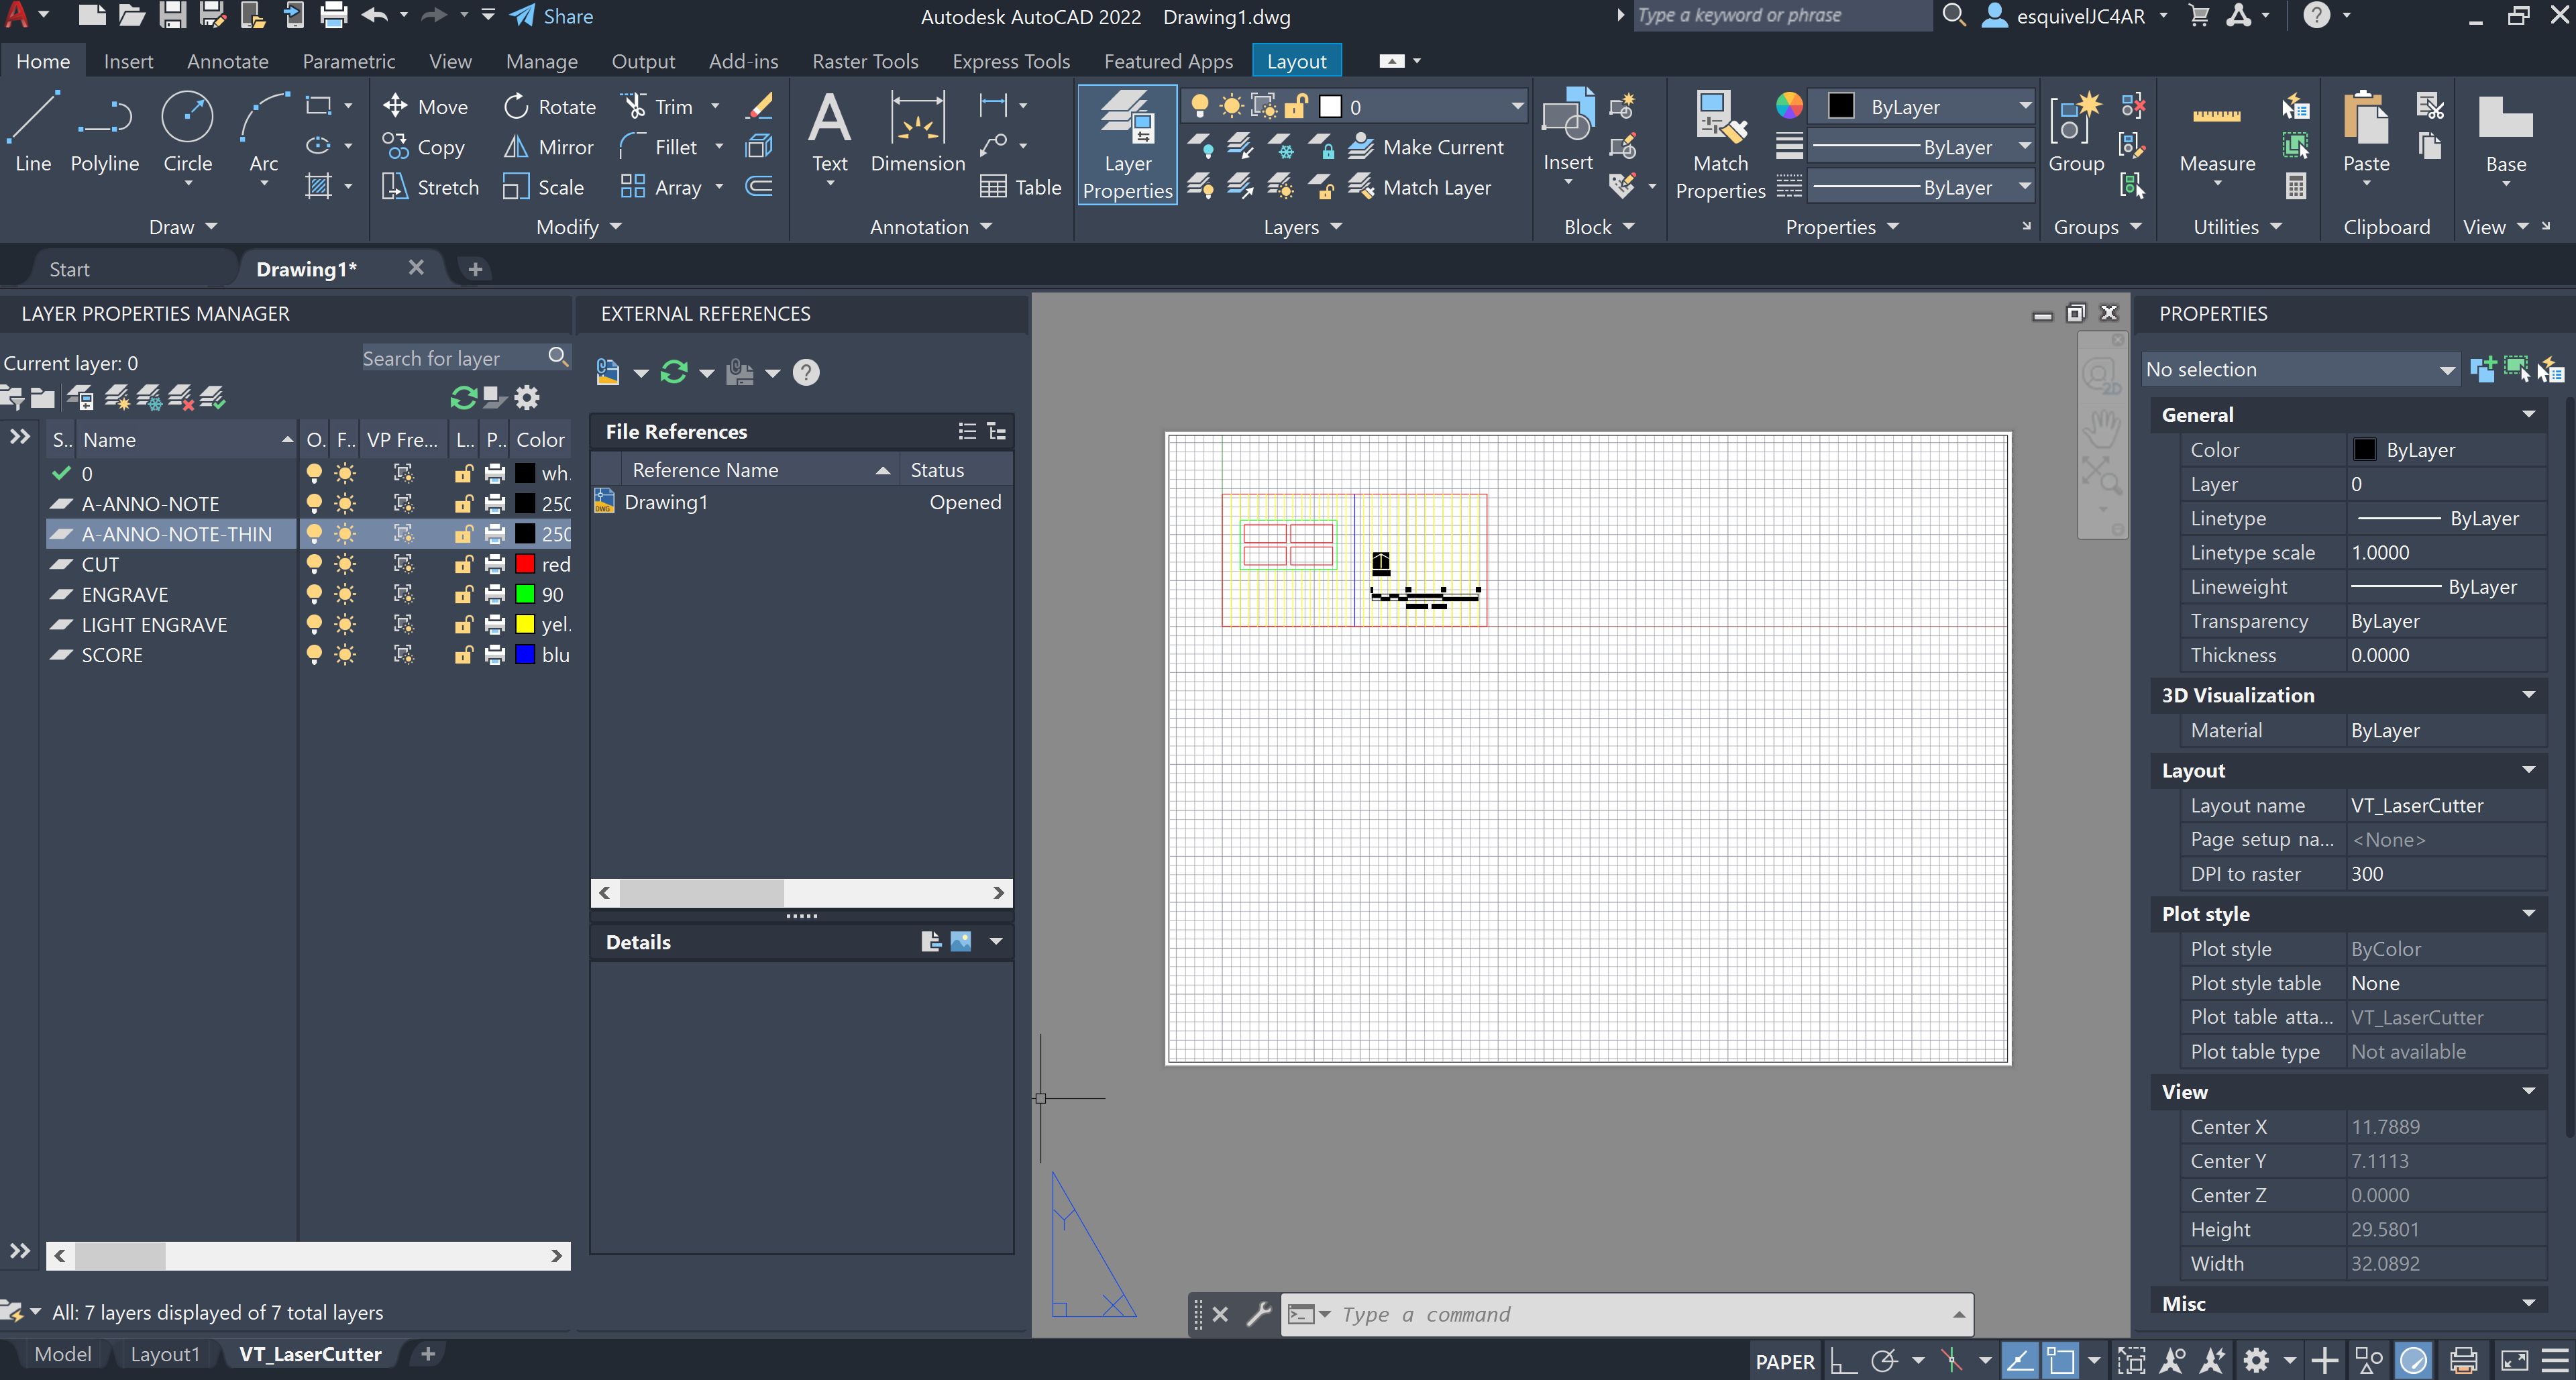Click the Attach DWG icon in External References

click(607, 373)
